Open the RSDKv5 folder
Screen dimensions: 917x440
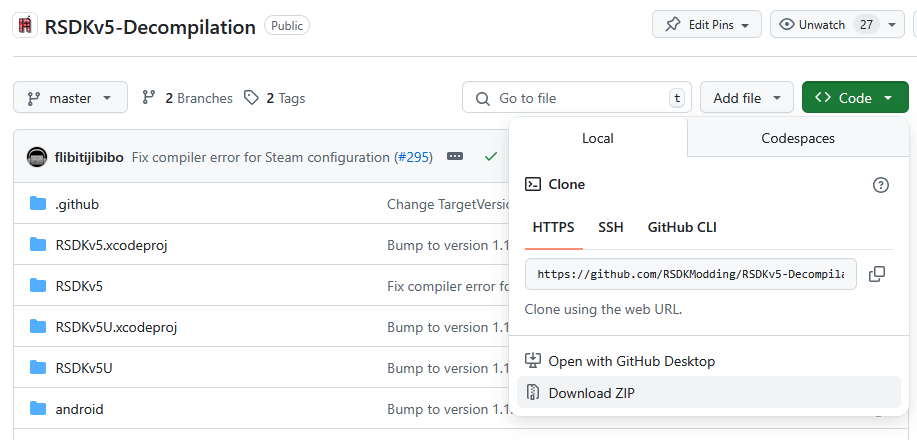coord(79,286)
